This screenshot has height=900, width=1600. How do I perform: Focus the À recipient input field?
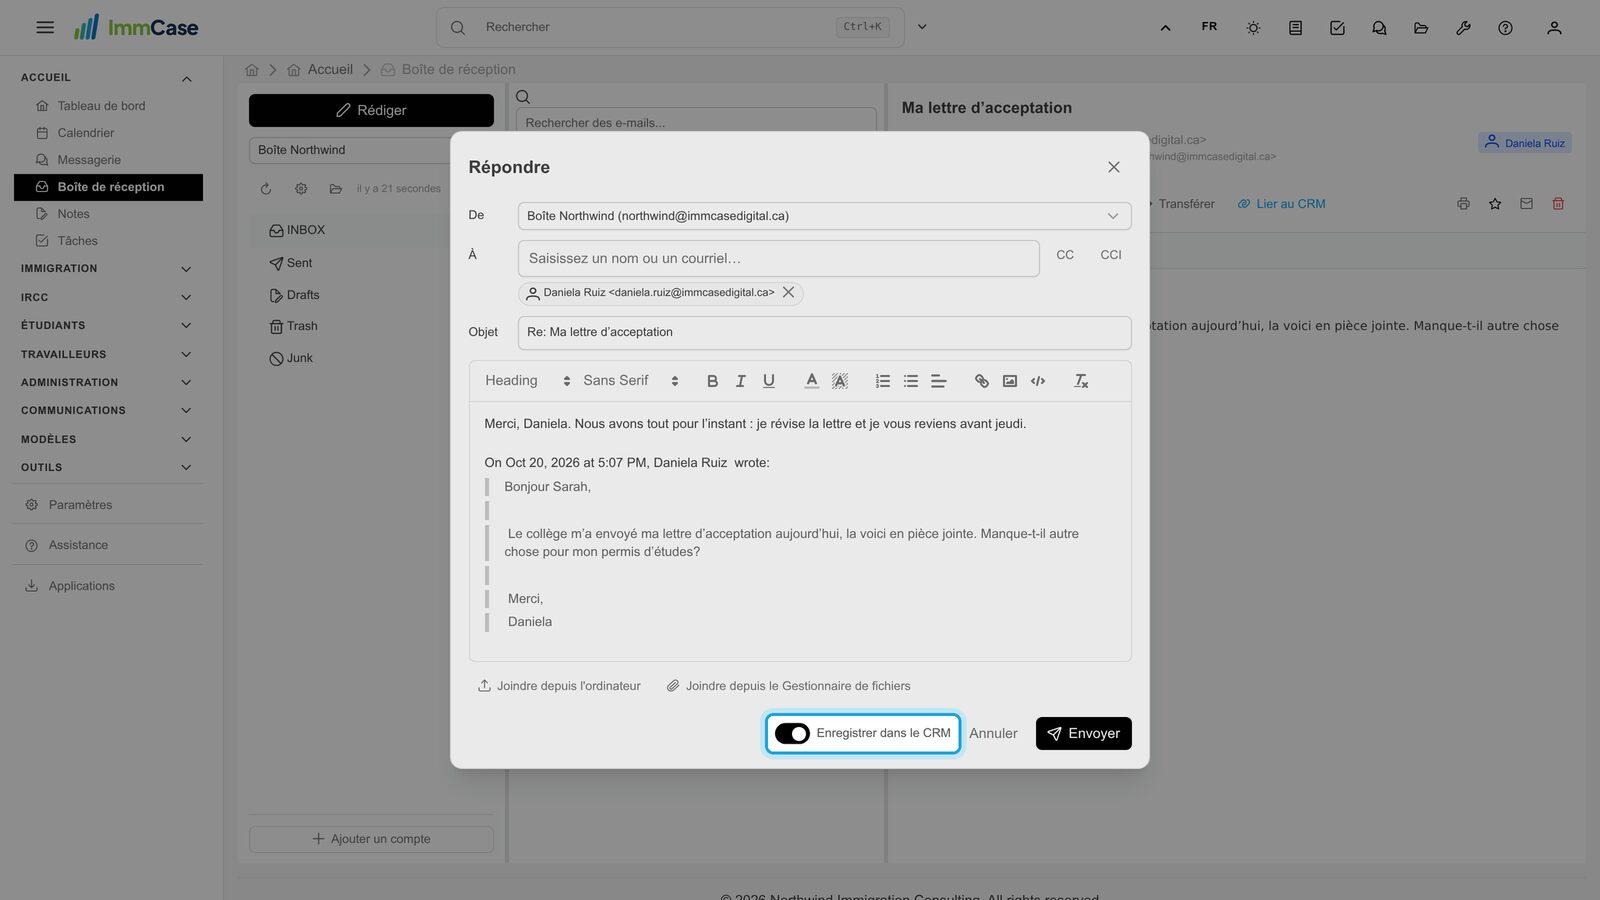779,258
